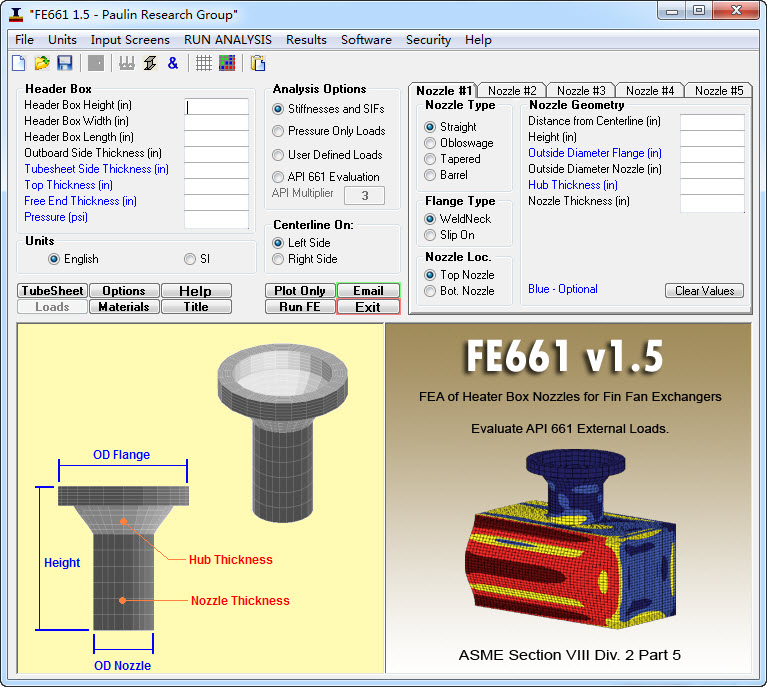This screenshot has width=767, height=687.
Task: Click the Top Thickness input field
Action: click(x=217, y=186)
